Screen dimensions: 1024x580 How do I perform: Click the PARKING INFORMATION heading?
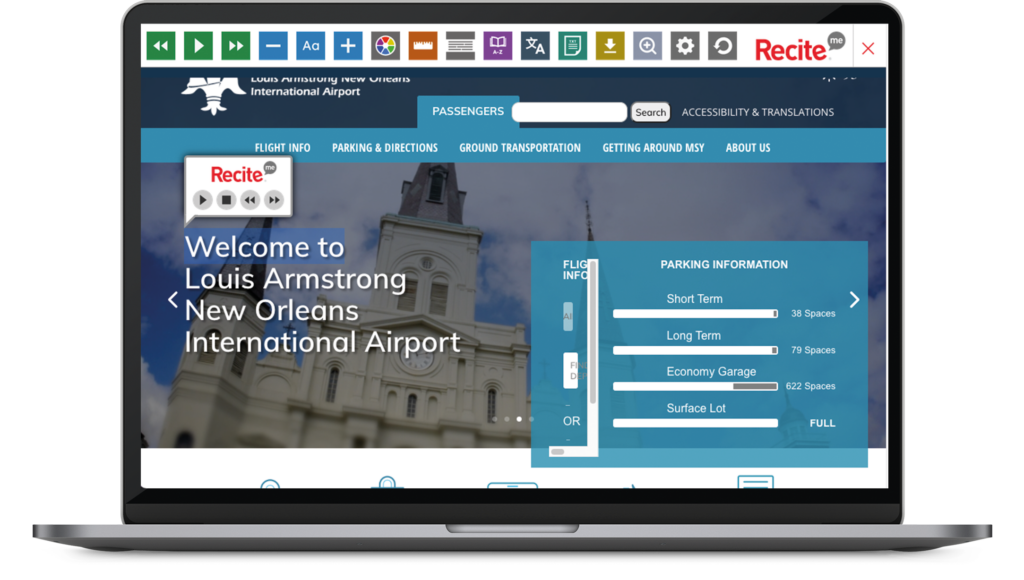724,265
